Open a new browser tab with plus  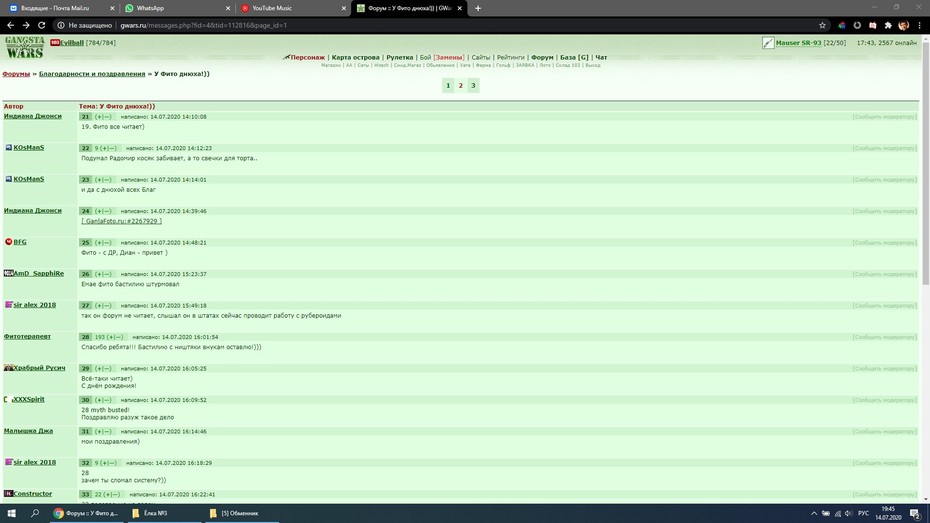click(478, 8)
